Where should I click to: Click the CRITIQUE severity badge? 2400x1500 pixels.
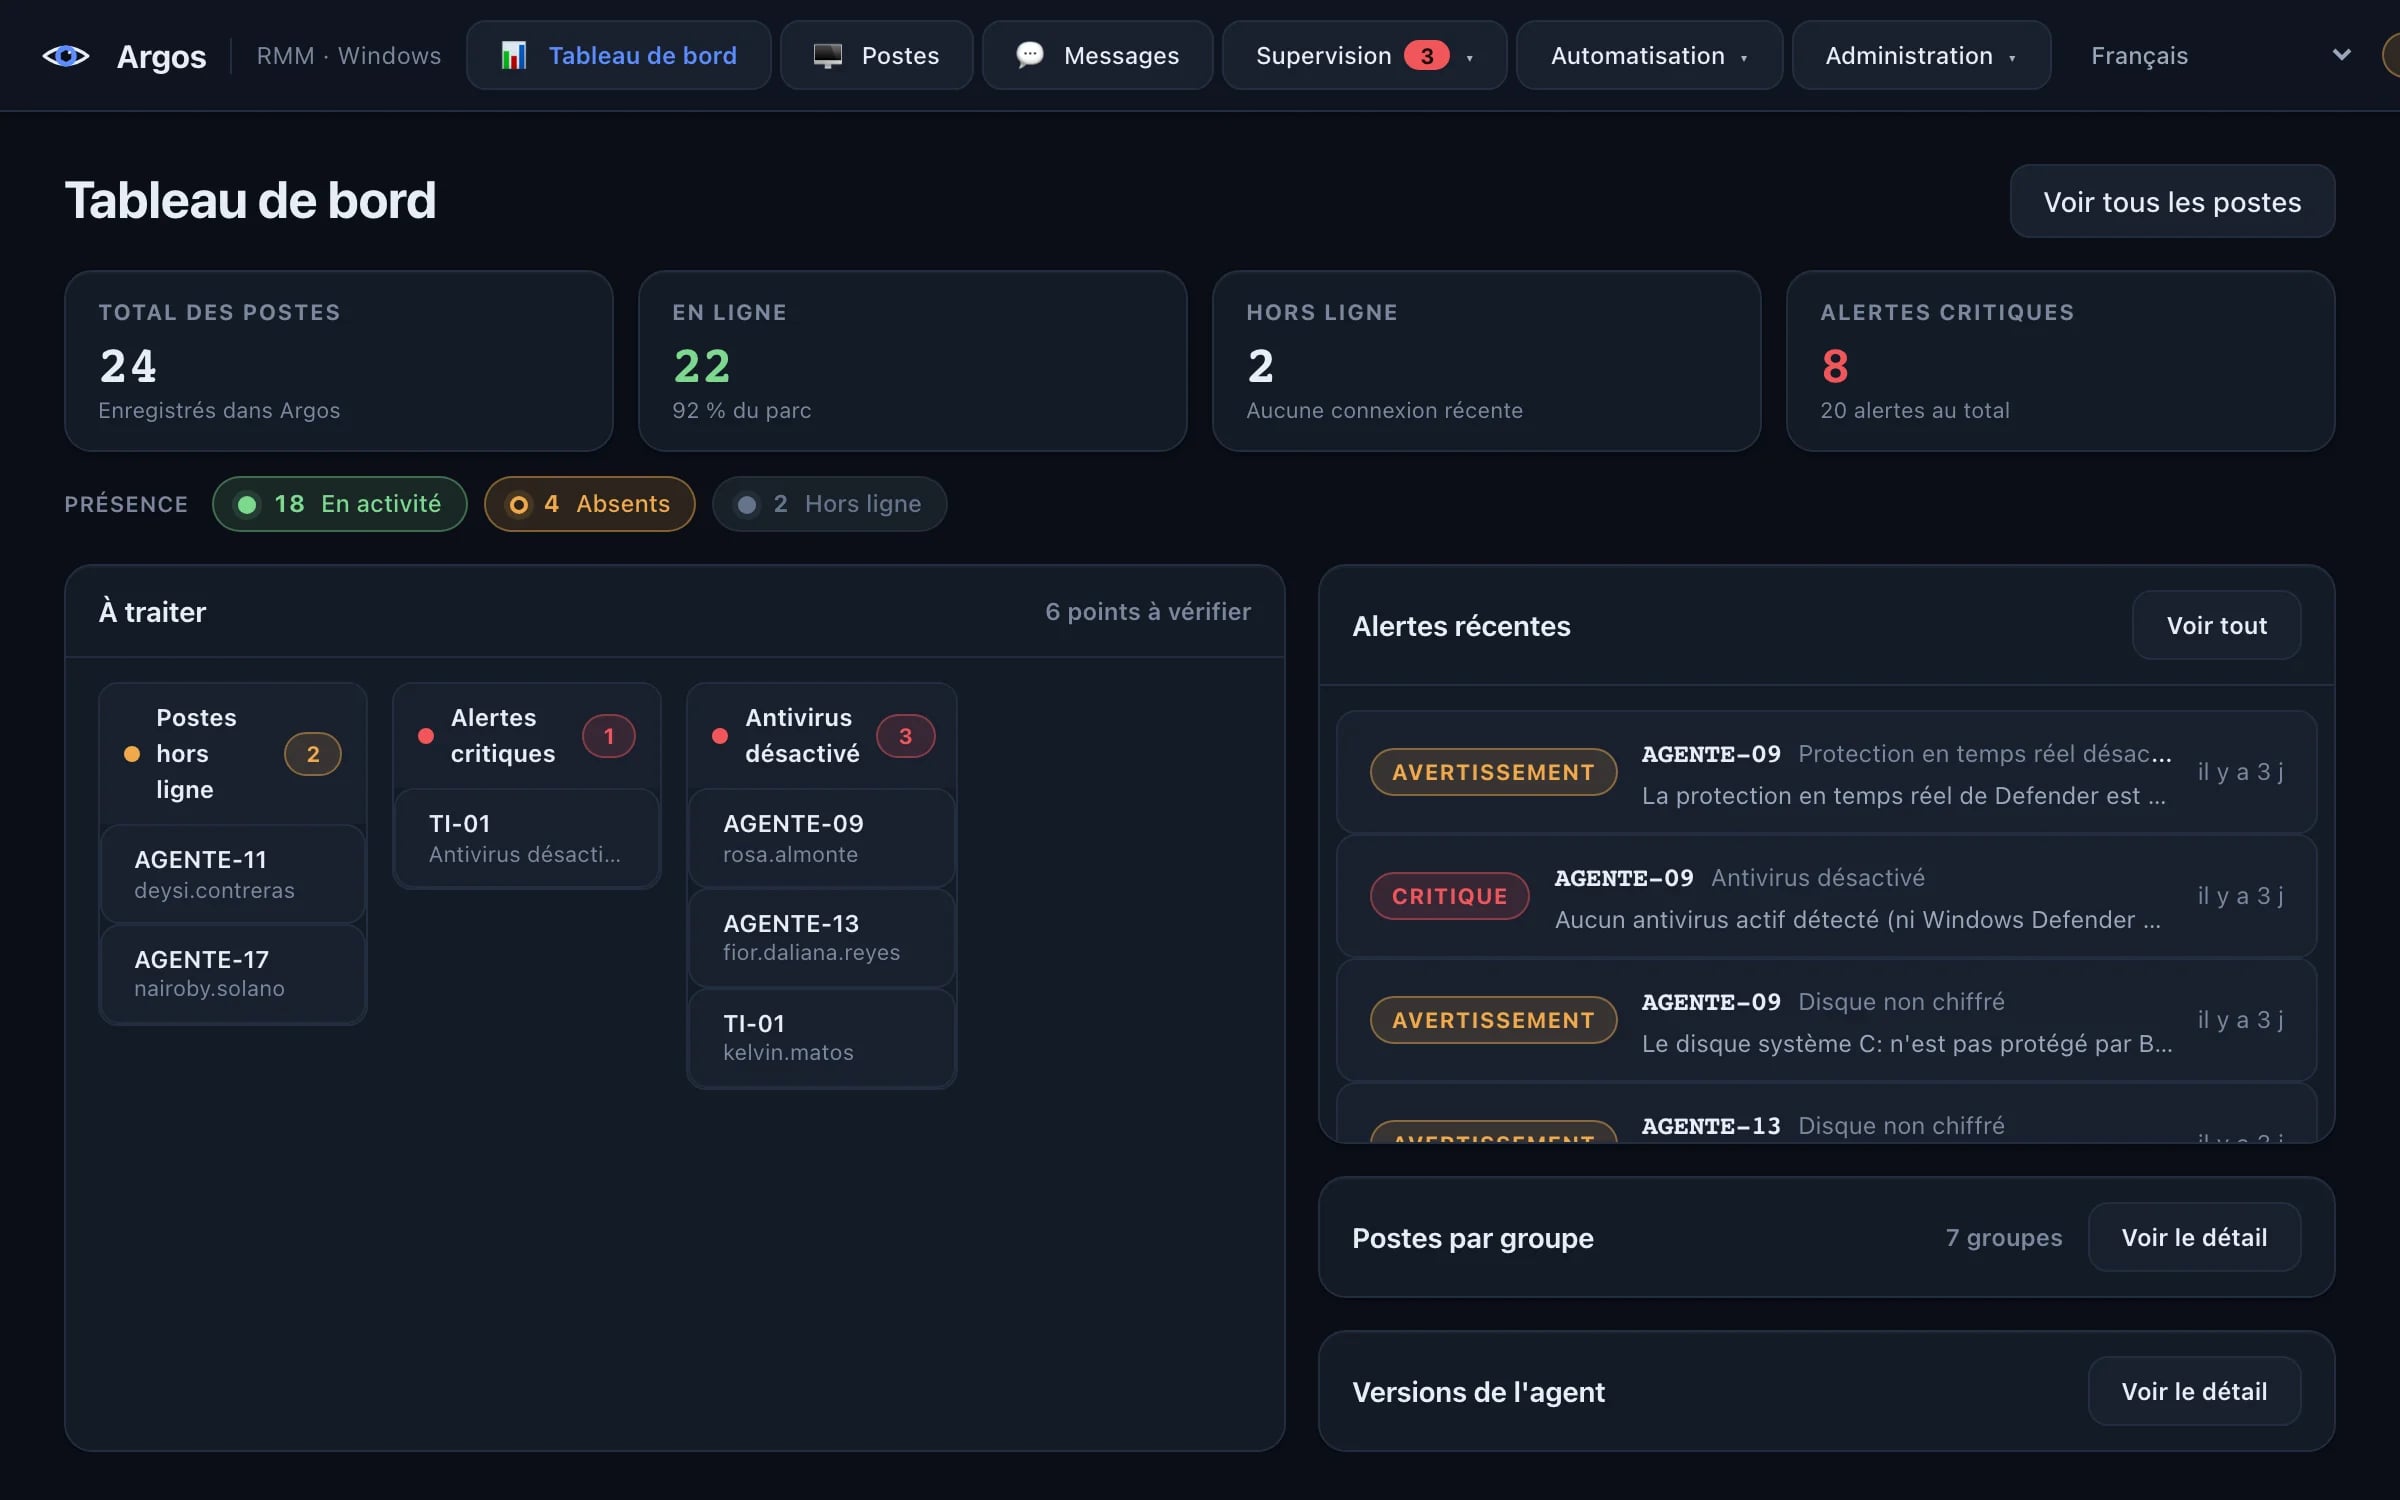point(1449,896)
